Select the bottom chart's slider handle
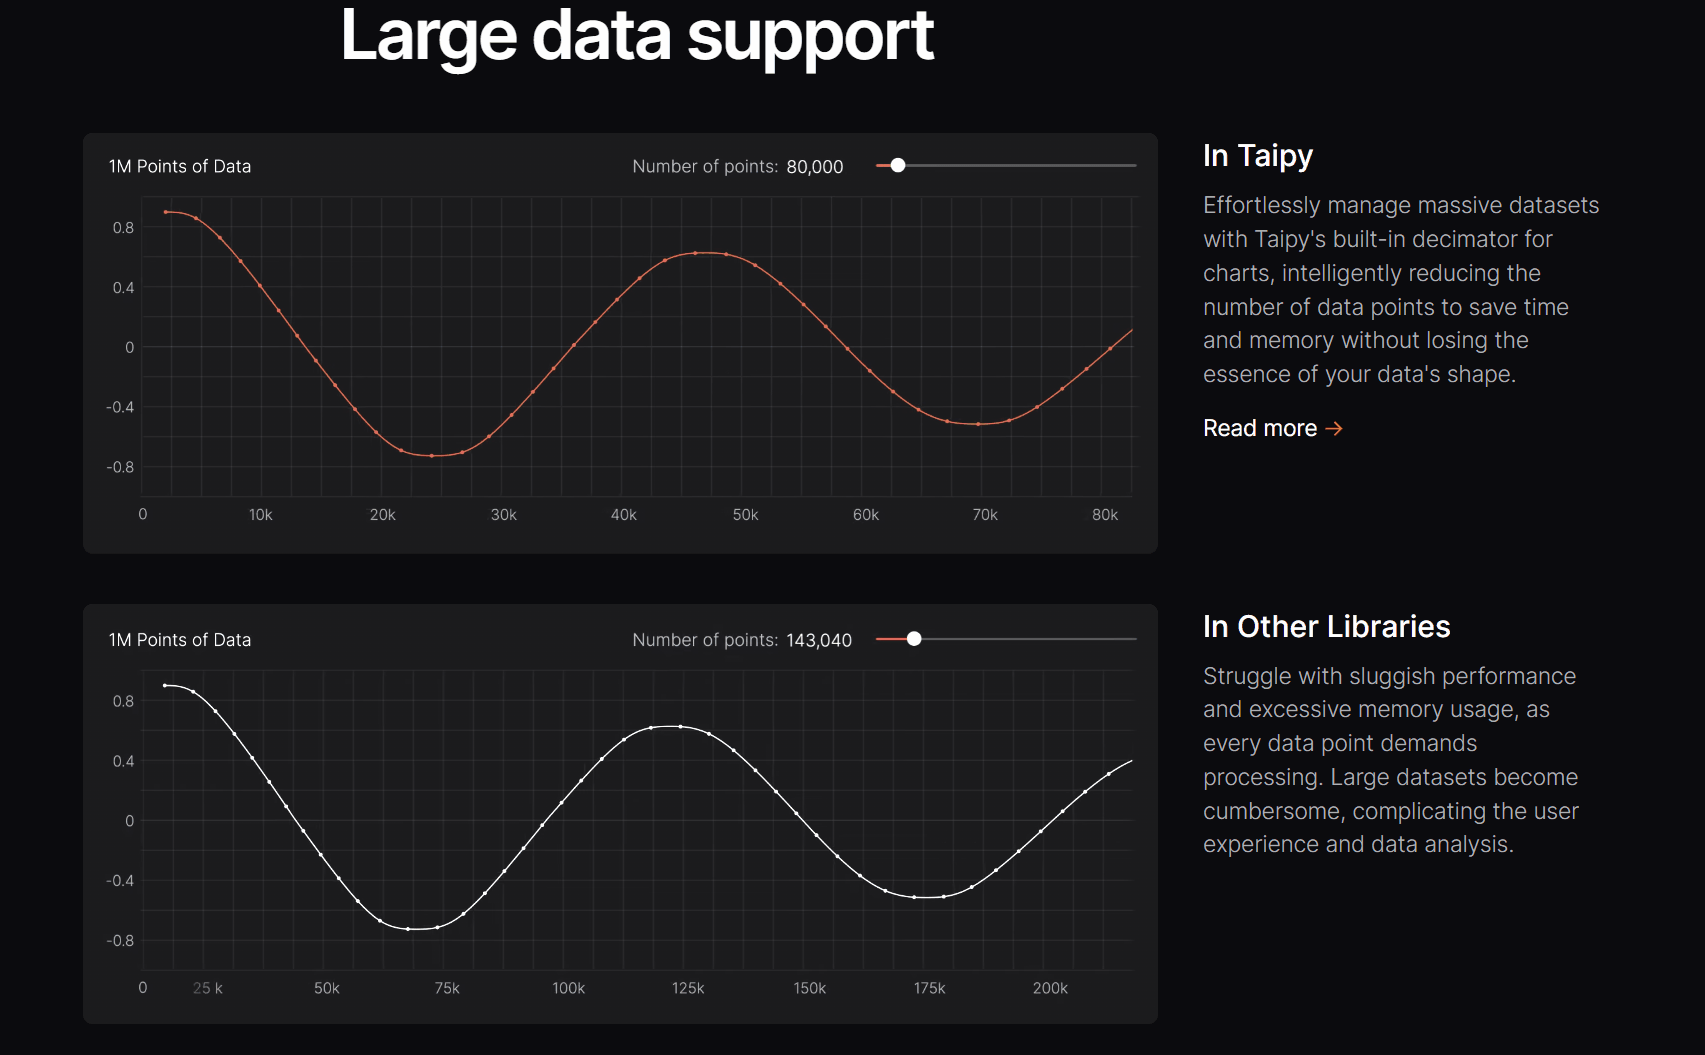The width and height of the screenshot is (1705, 1055). pos(913,639)
